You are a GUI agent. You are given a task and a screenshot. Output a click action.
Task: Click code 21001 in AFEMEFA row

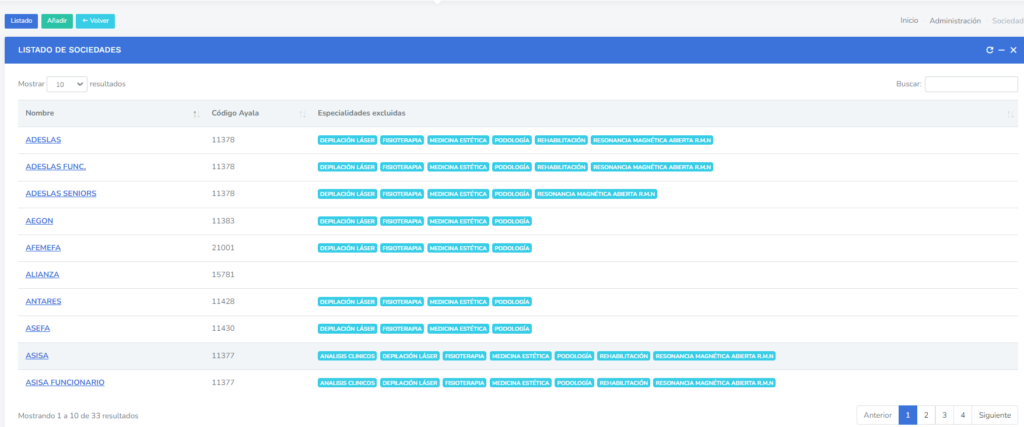(223, 247)
